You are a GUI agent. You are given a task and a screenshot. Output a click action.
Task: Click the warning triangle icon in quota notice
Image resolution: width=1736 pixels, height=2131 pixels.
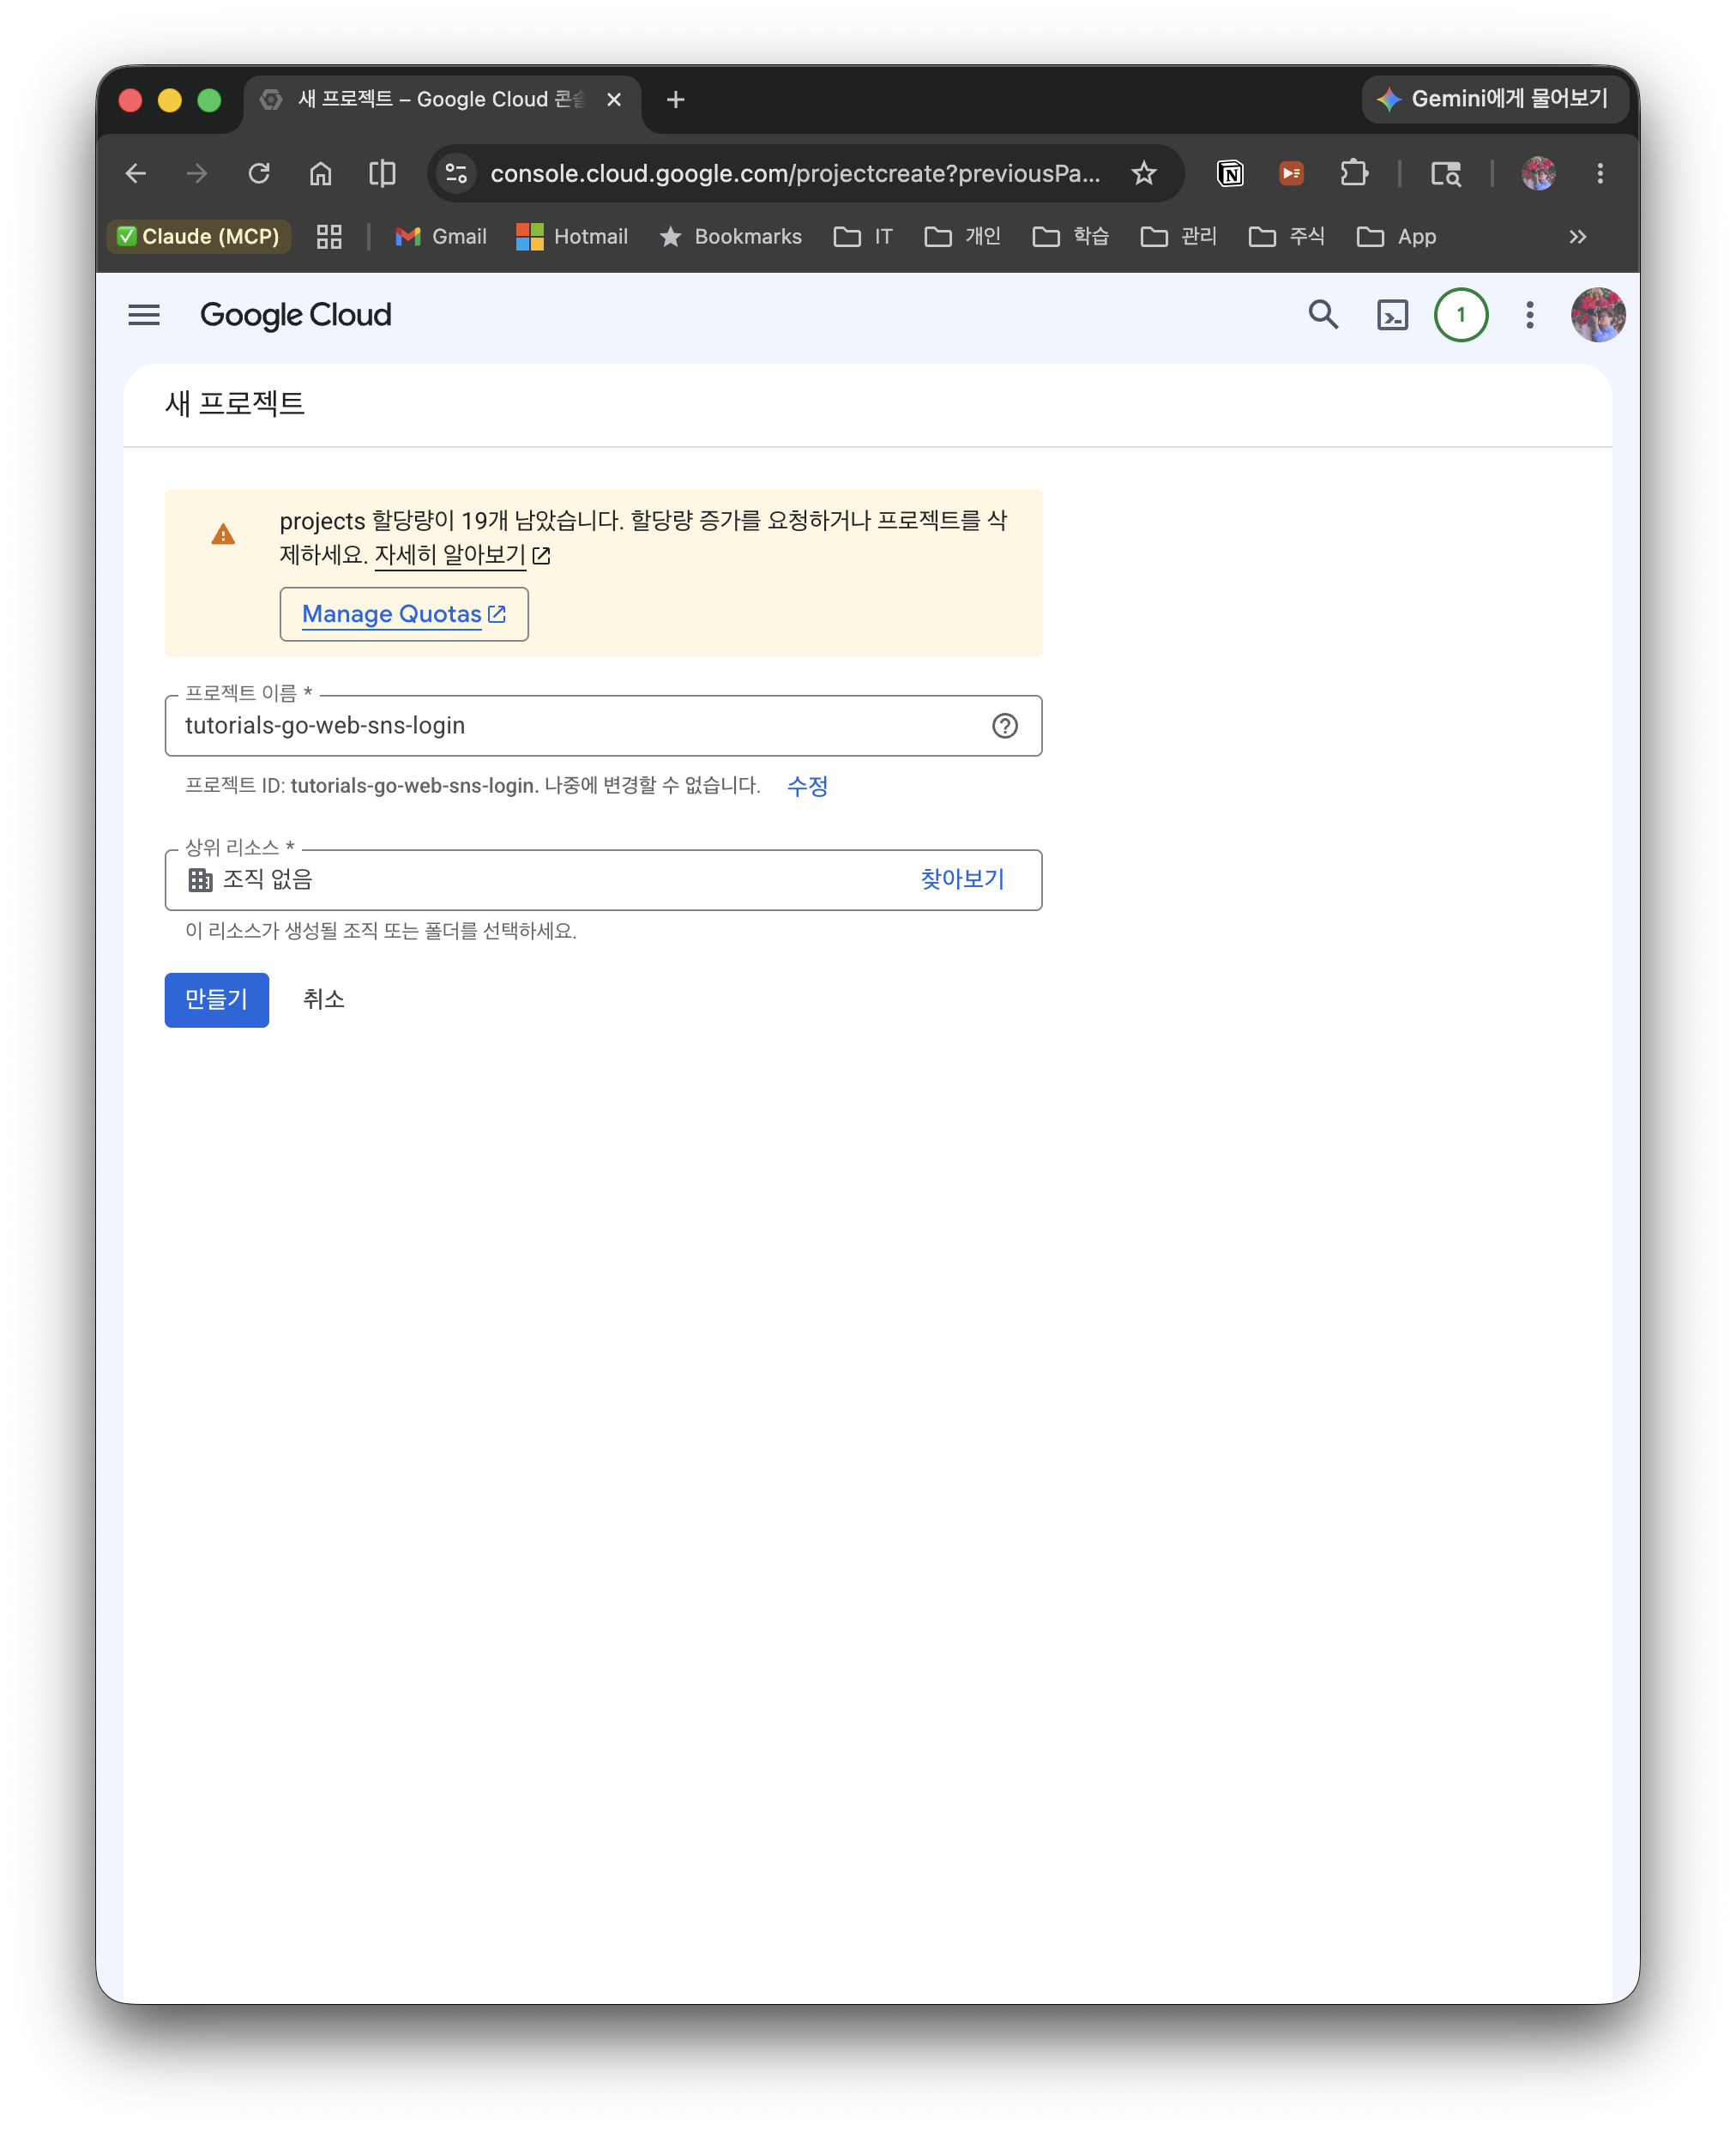[223, 535]
